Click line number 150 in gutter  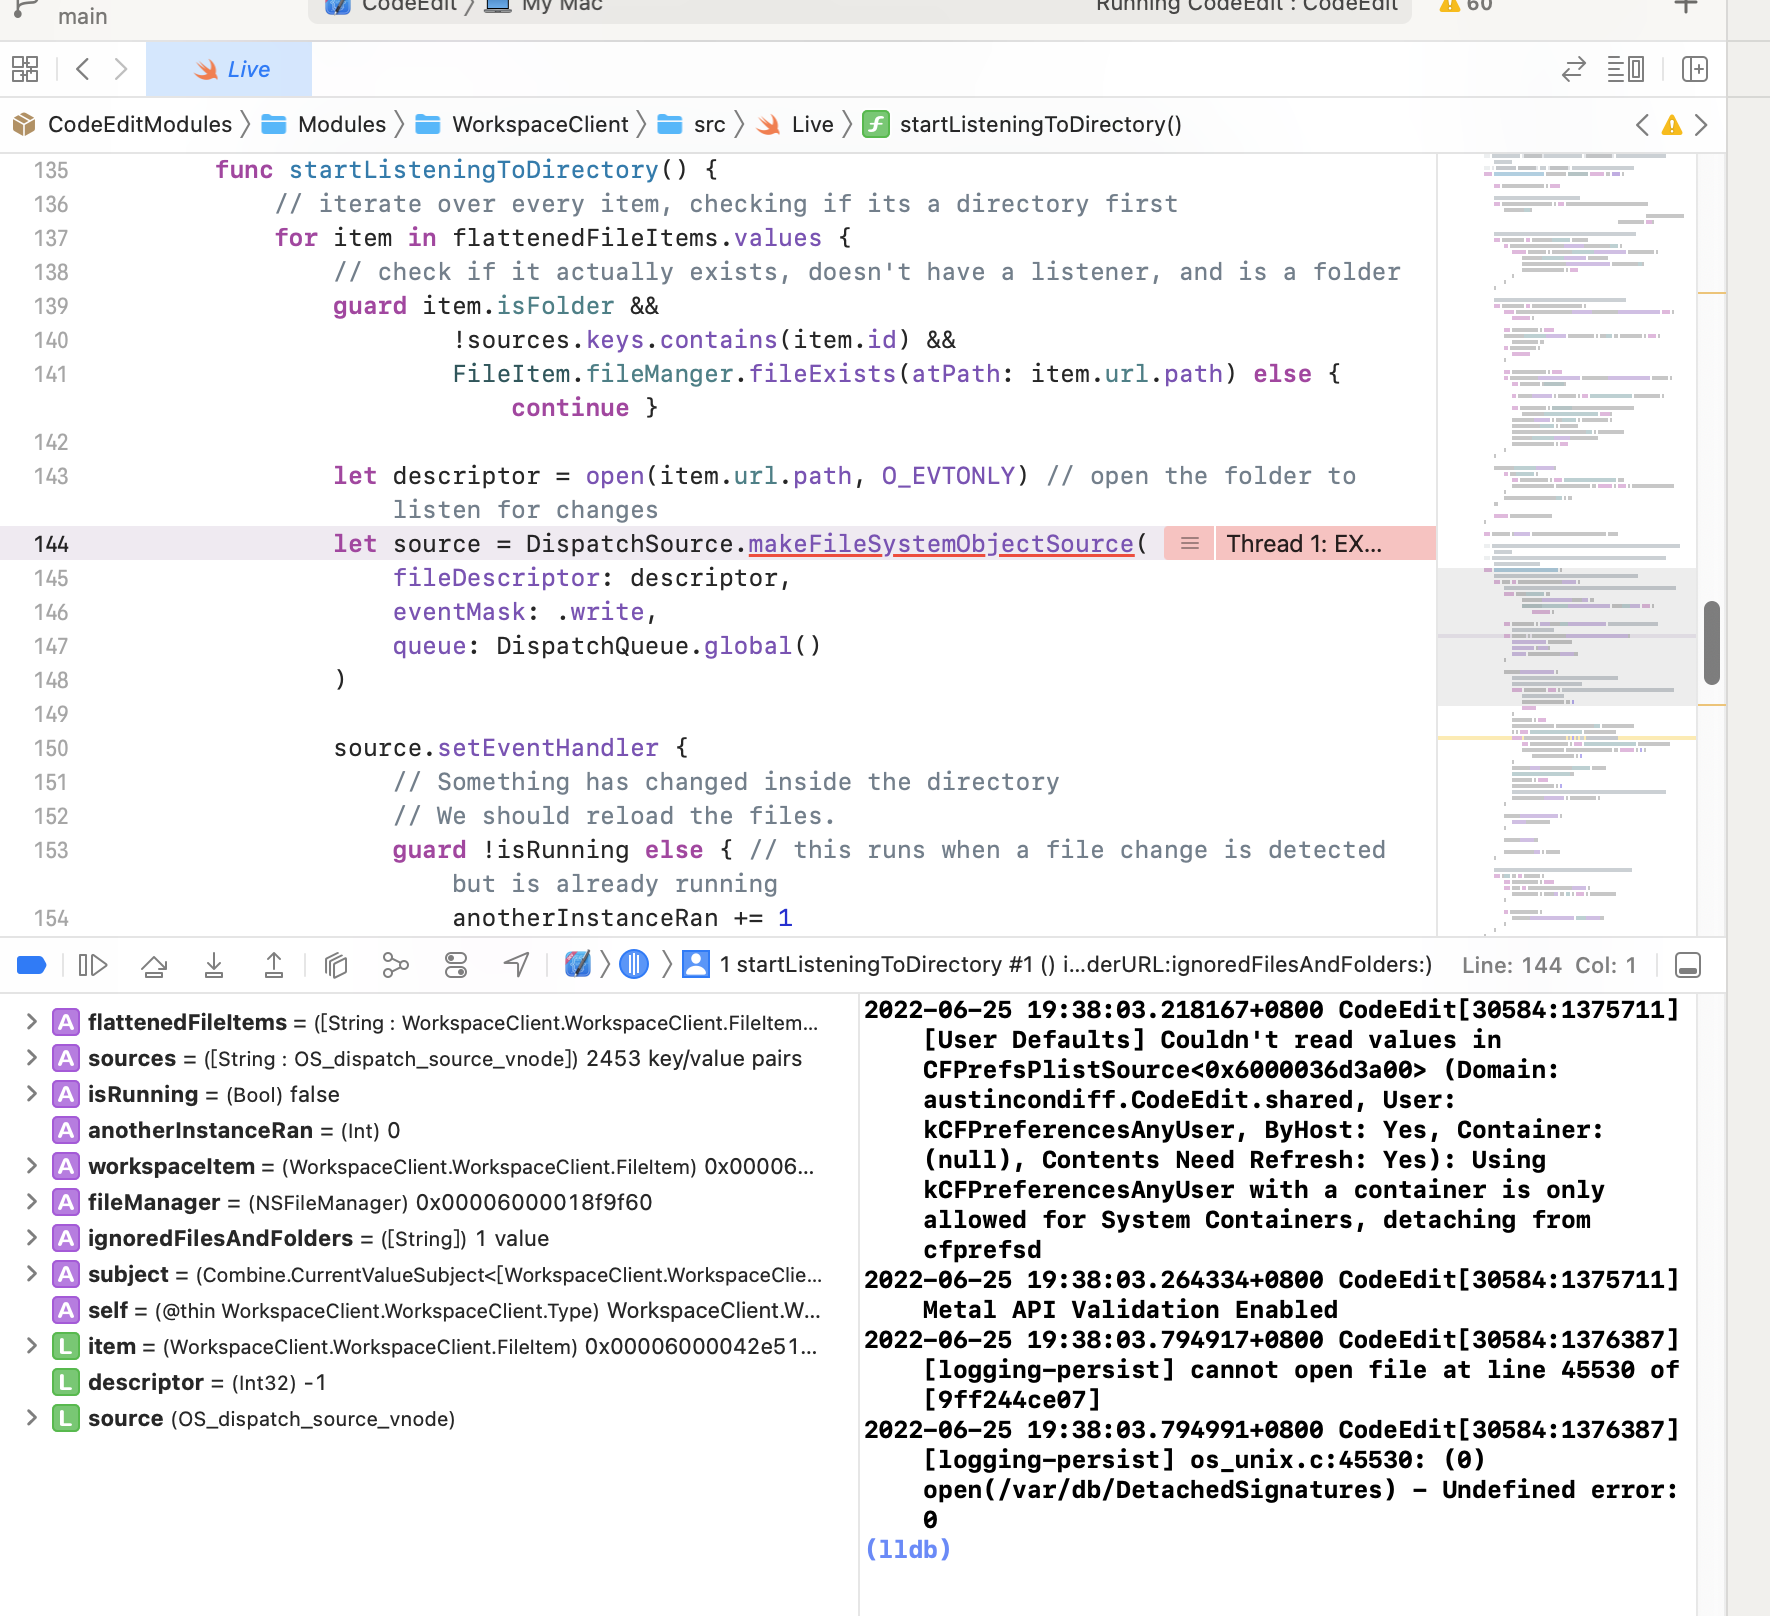click(x=51, y=747)
